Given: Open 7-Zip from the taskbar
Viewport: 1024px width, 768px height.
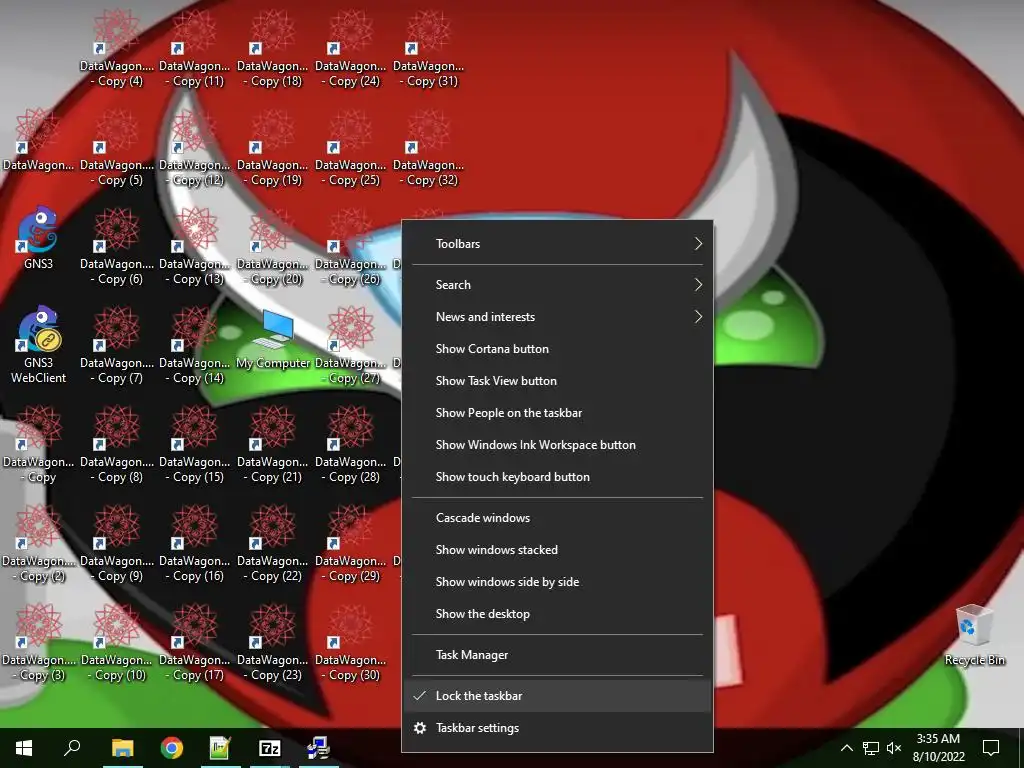Looking at the screenshot, I should [270, 748].
